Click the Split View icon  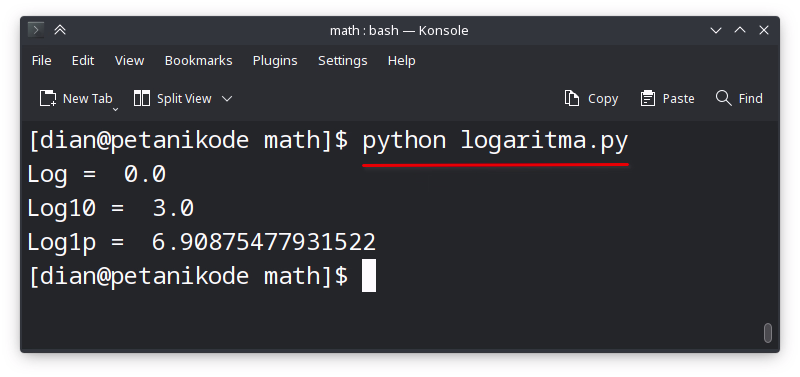(x=142, y=98)
